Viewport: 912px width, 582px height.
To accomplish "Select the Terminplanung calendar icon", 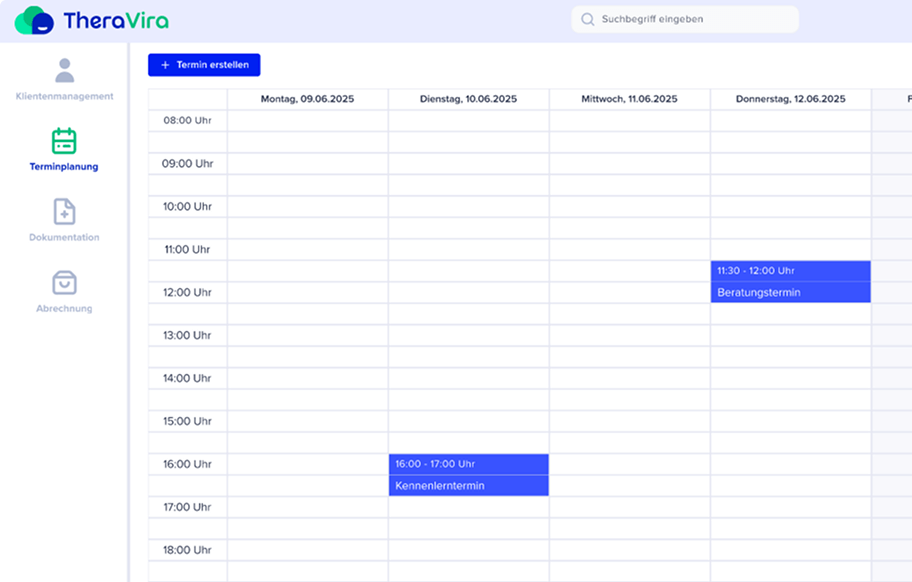I will coord(64,141).
